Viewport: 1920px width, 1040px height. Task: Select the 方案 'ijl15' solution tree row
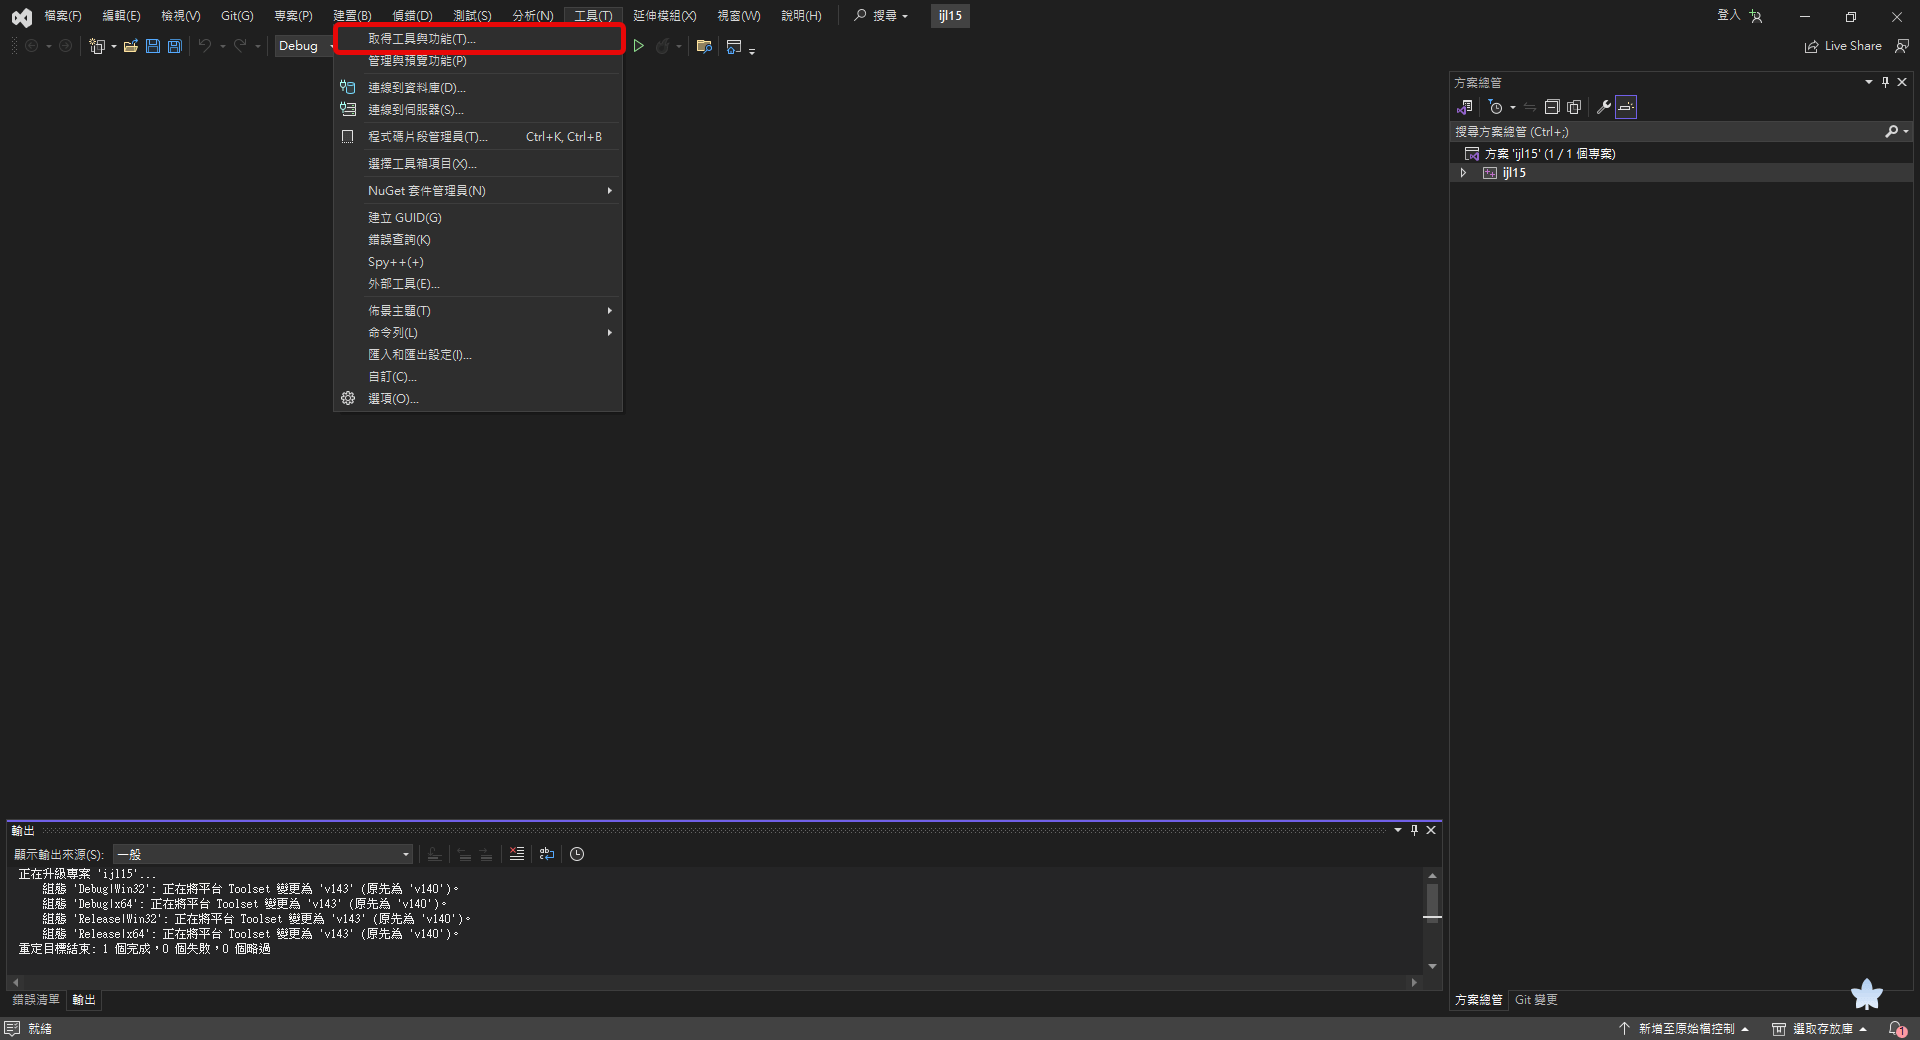tap(1682, 154)
